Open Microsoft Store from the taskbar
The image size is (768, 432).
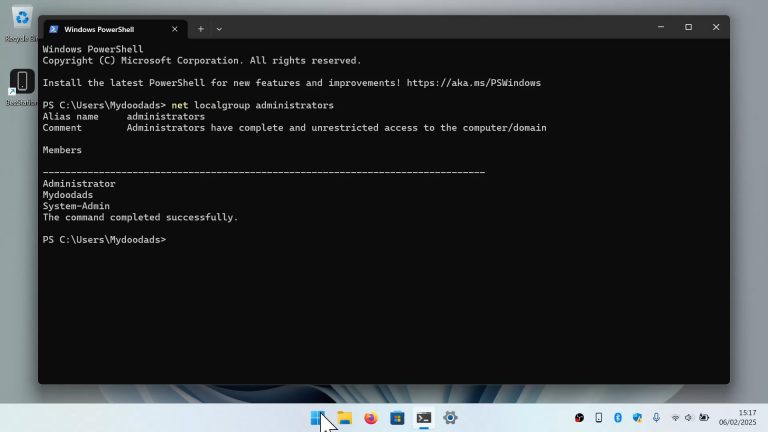pyautogui.click(x=397, y=418)
